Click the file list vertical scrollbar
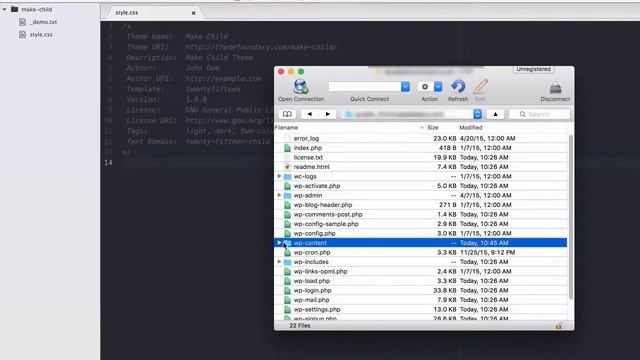This screenshot has width=640, height=360. [x=570, y=216]
